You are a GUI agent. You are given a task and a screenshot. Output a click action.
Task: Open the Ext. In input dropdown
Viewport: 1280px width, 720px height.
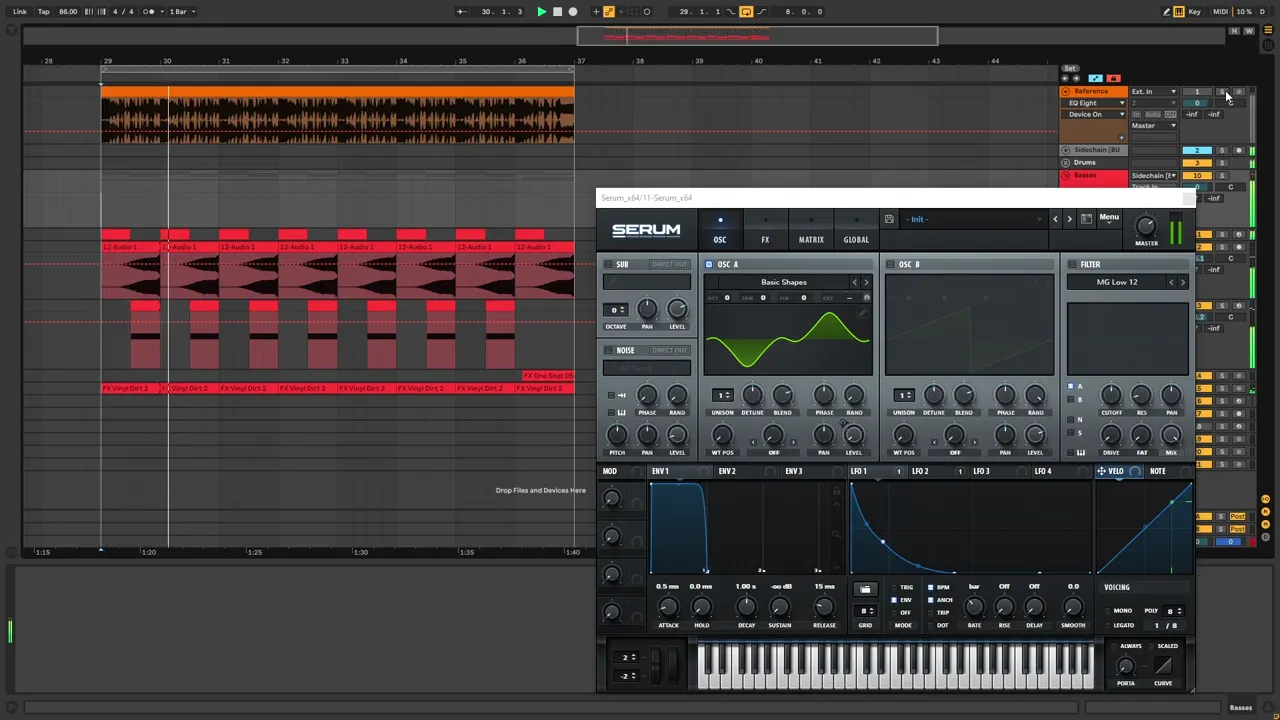(x=1154, y=92)
